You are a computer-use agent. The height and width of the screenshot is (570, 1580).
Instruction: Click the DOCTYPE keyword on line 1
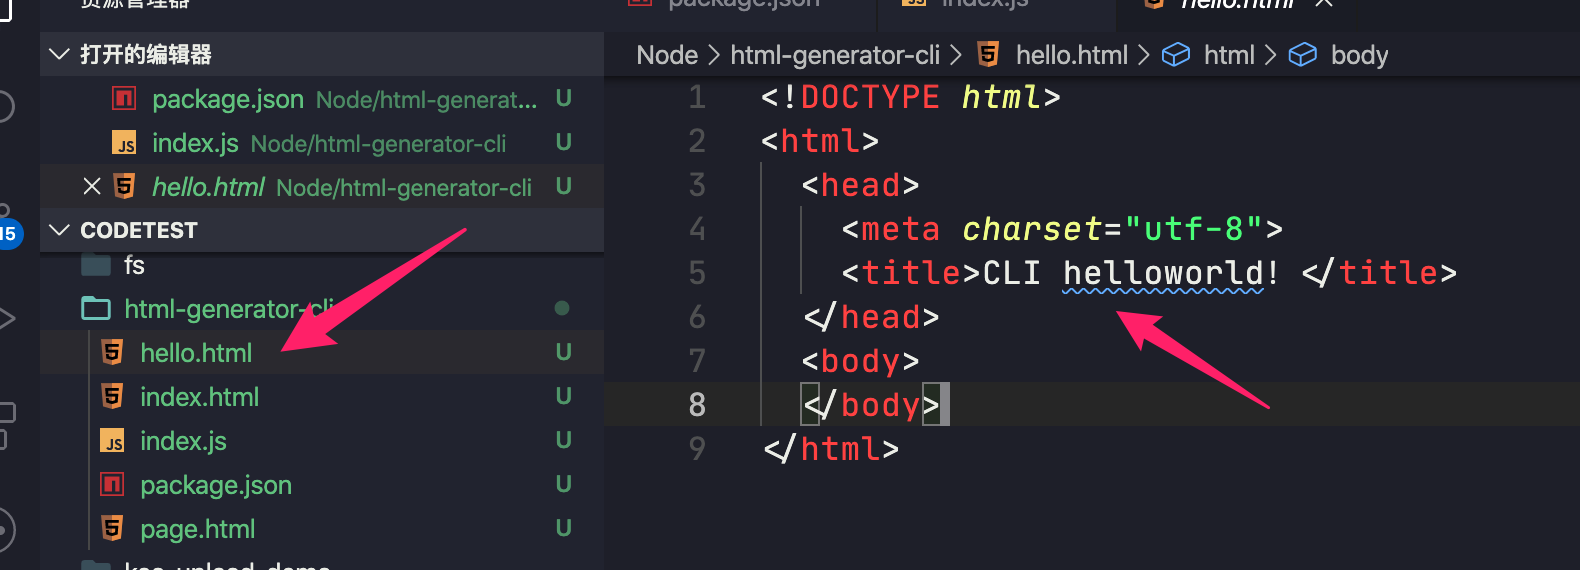870,97
